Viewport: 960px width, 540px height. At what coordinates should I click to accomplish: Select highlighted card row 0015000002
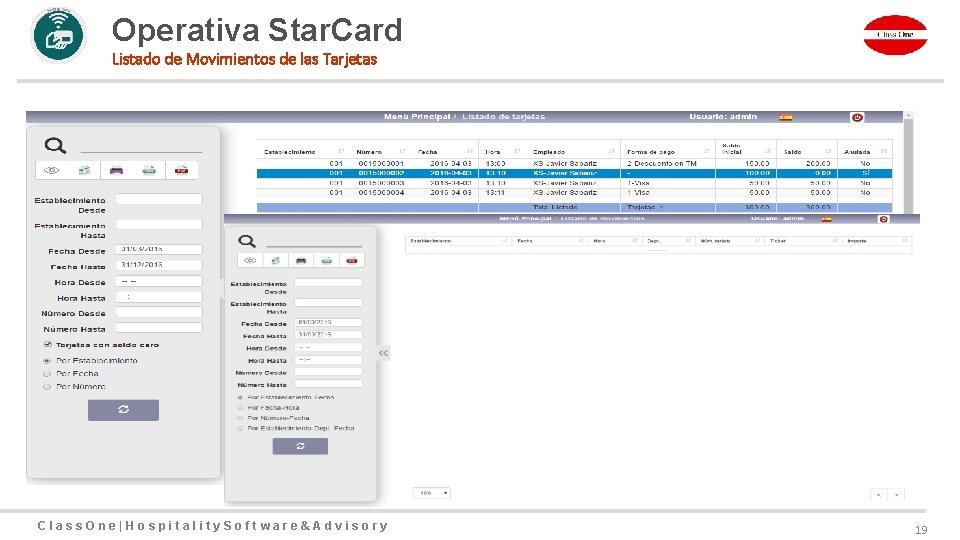pyautogui.click(x=574, y=173)
